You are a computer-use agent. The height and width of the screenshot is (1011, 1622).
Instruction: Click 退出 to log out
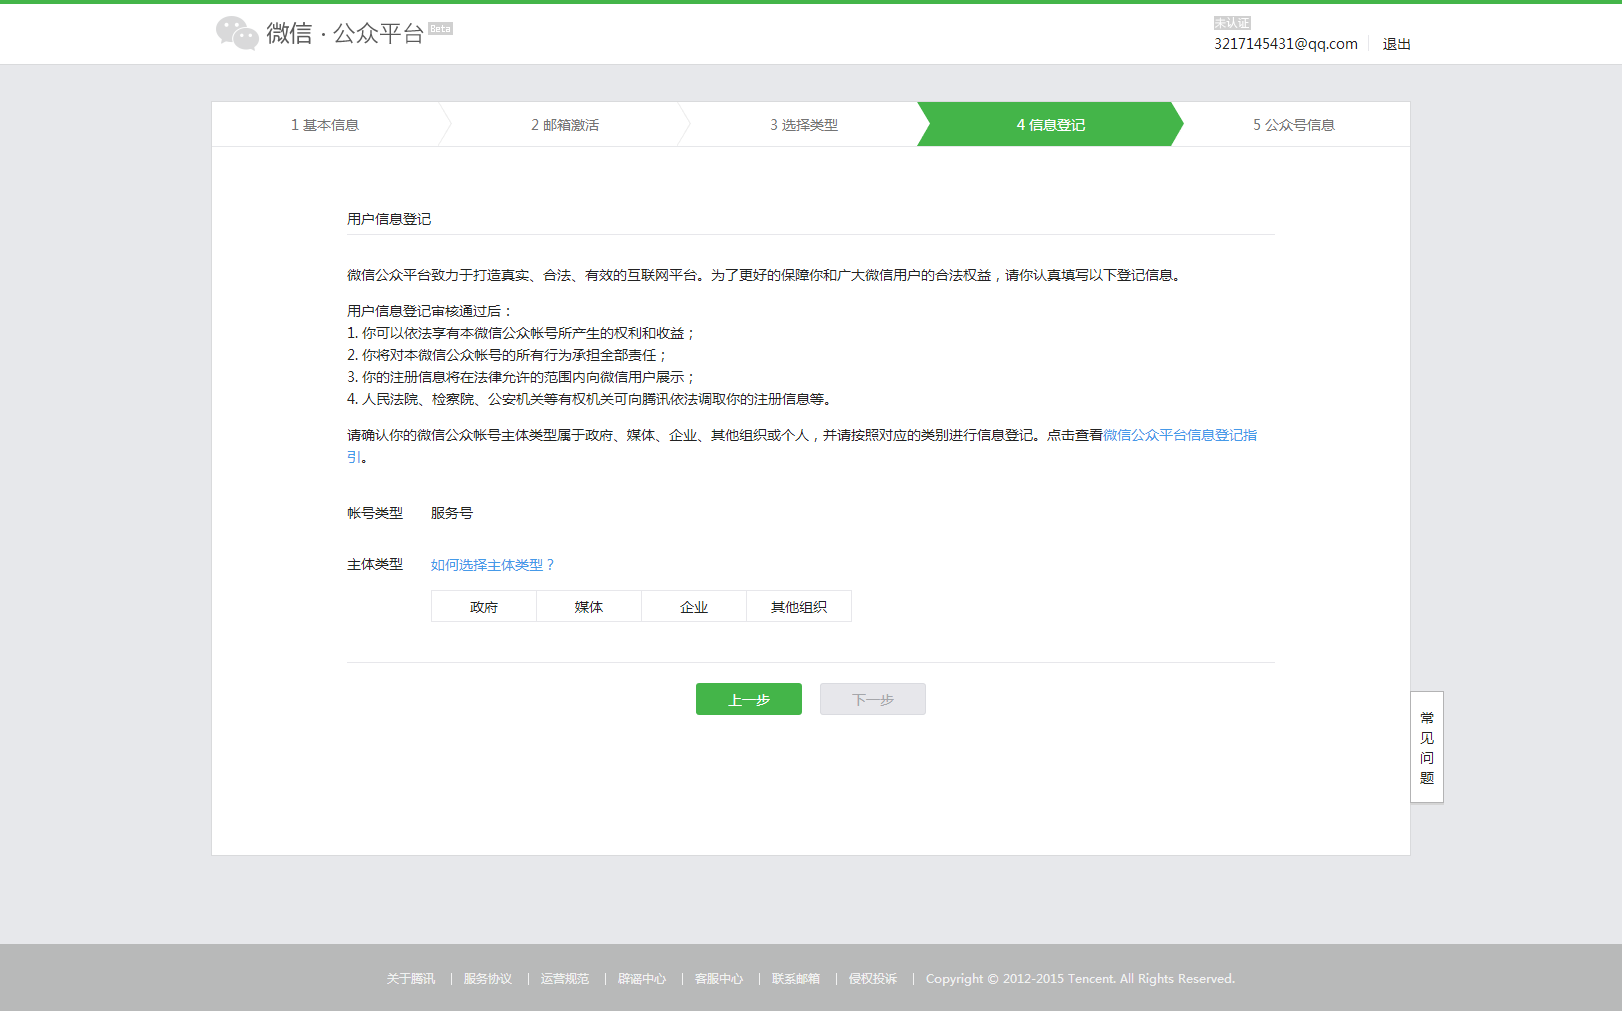(x=1396, y=44)
